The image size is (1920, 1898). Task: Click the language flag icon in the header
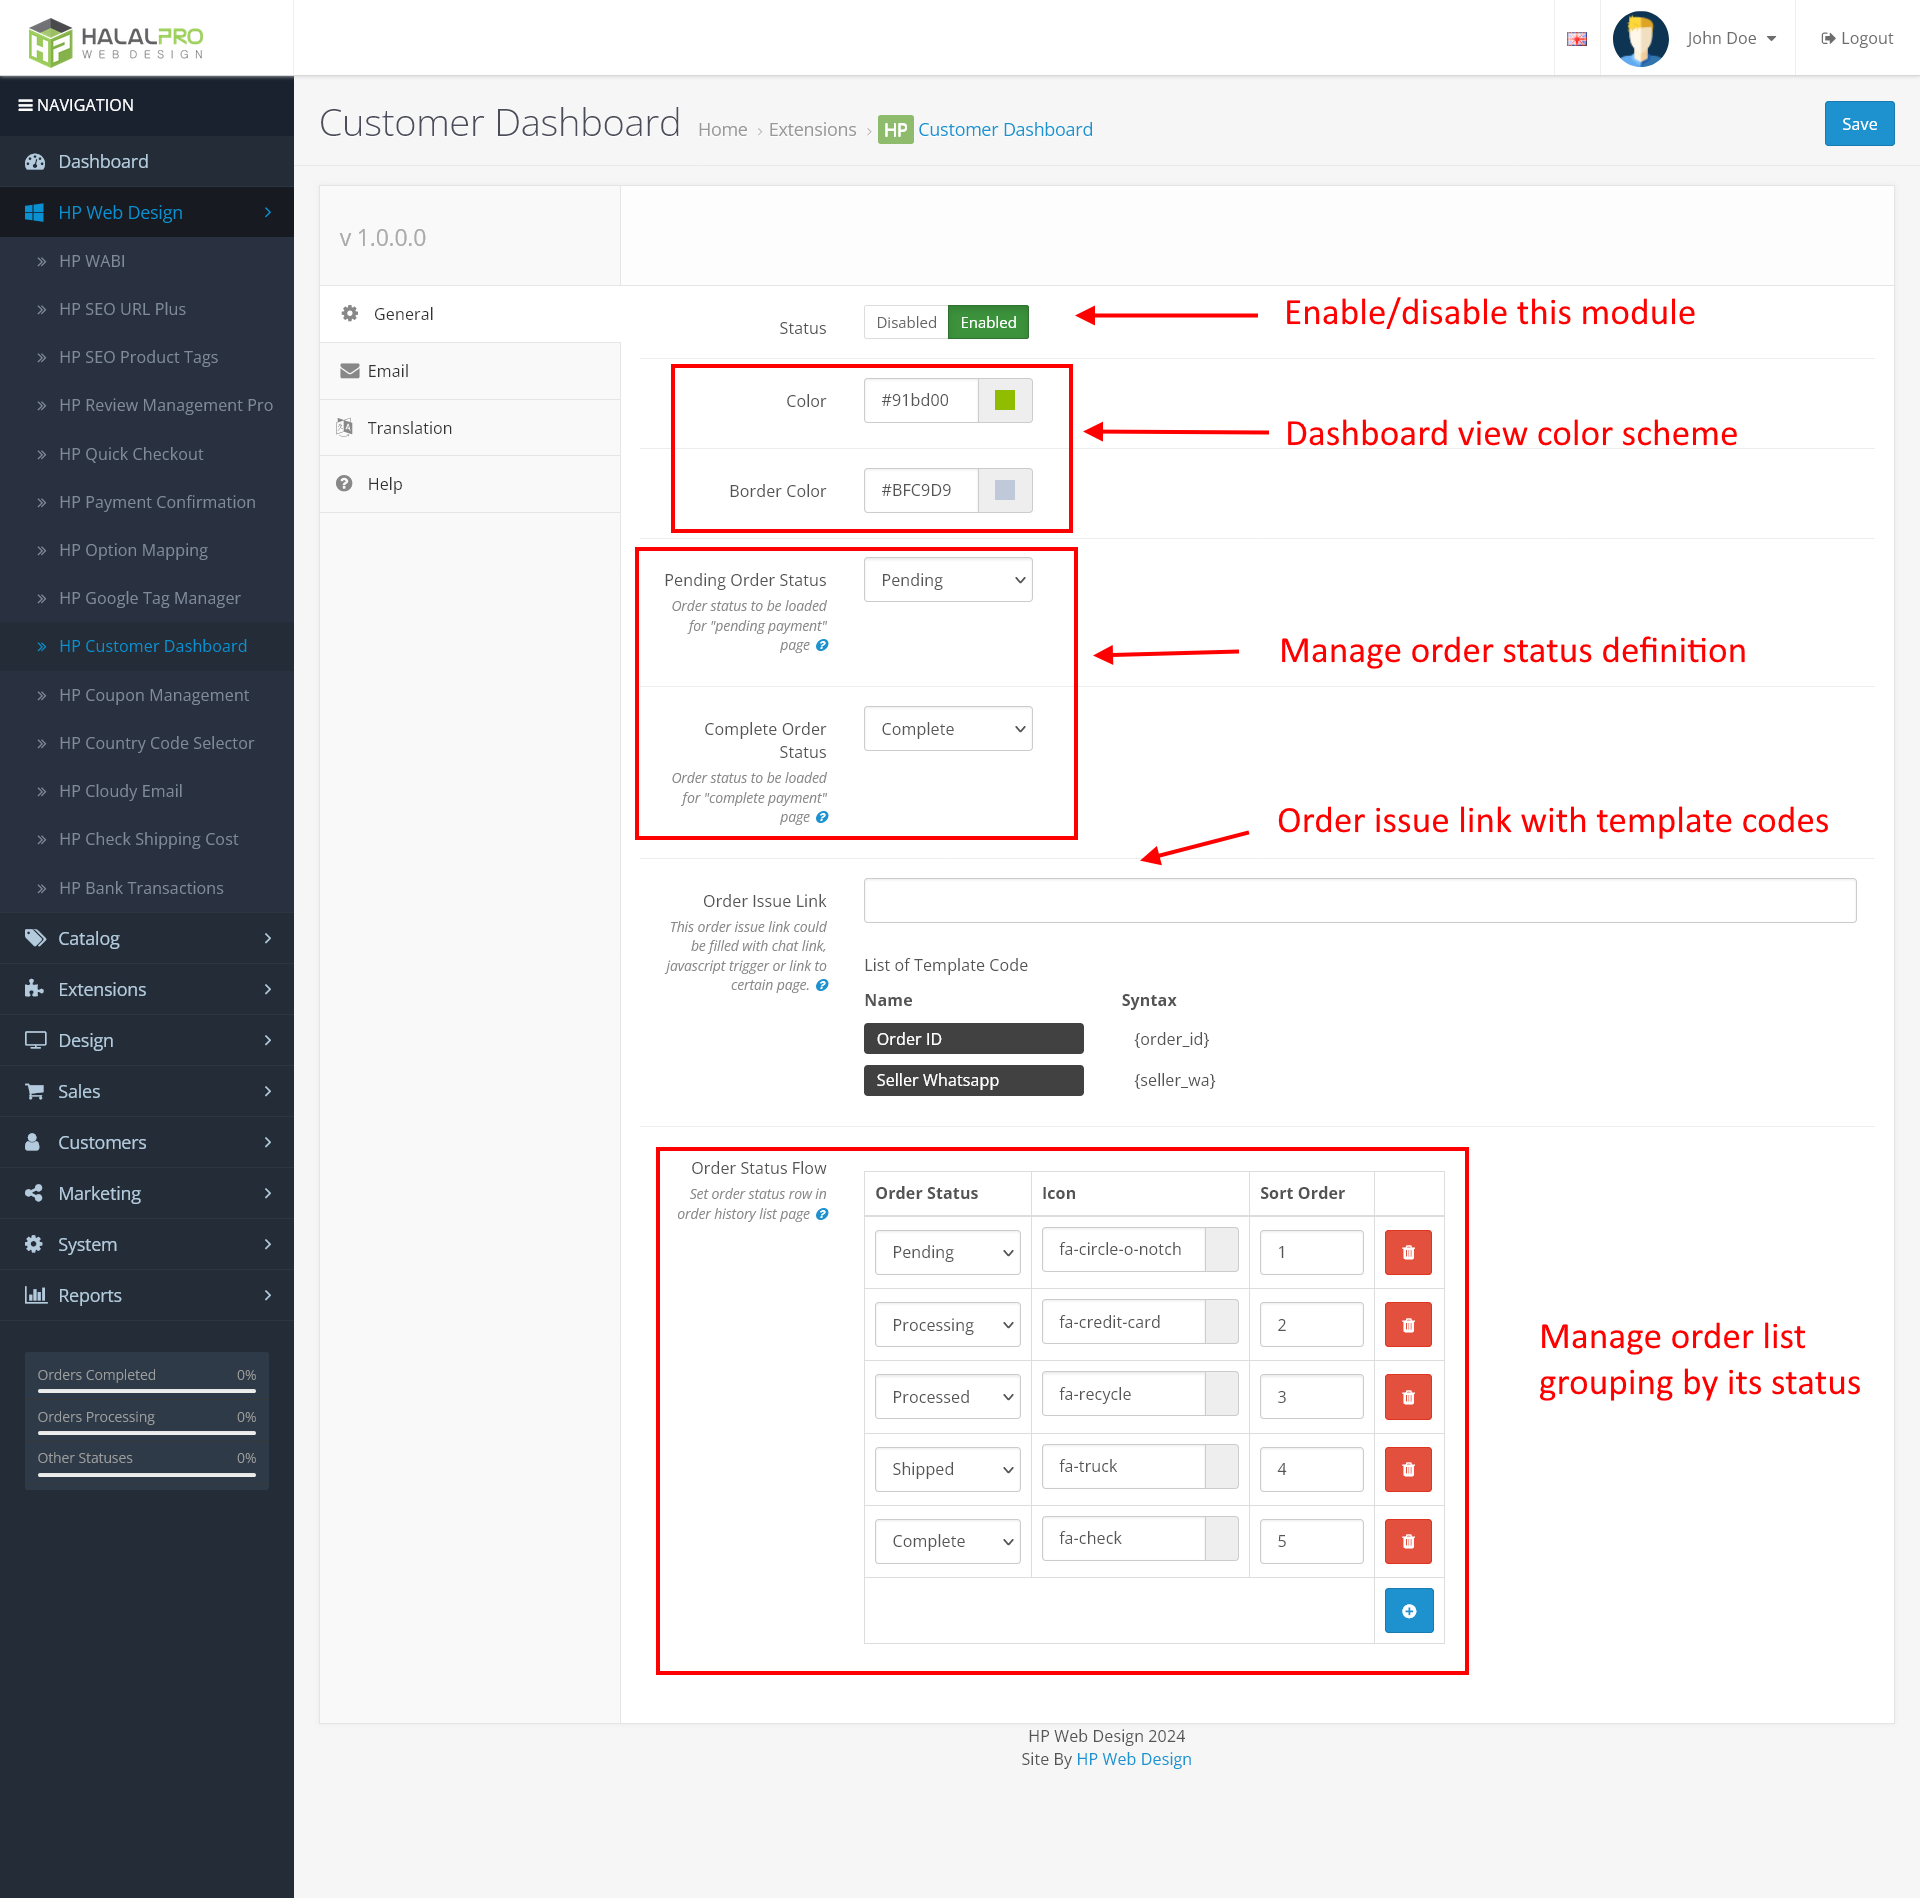click(x=1577, y=38)
